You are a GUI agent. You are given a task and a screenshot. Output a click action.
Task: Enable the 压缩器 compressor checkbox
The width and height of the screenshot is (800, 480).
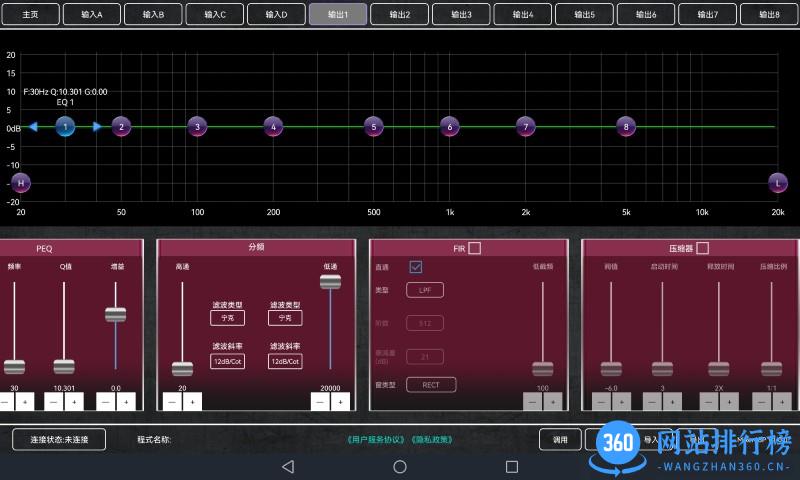703,248
